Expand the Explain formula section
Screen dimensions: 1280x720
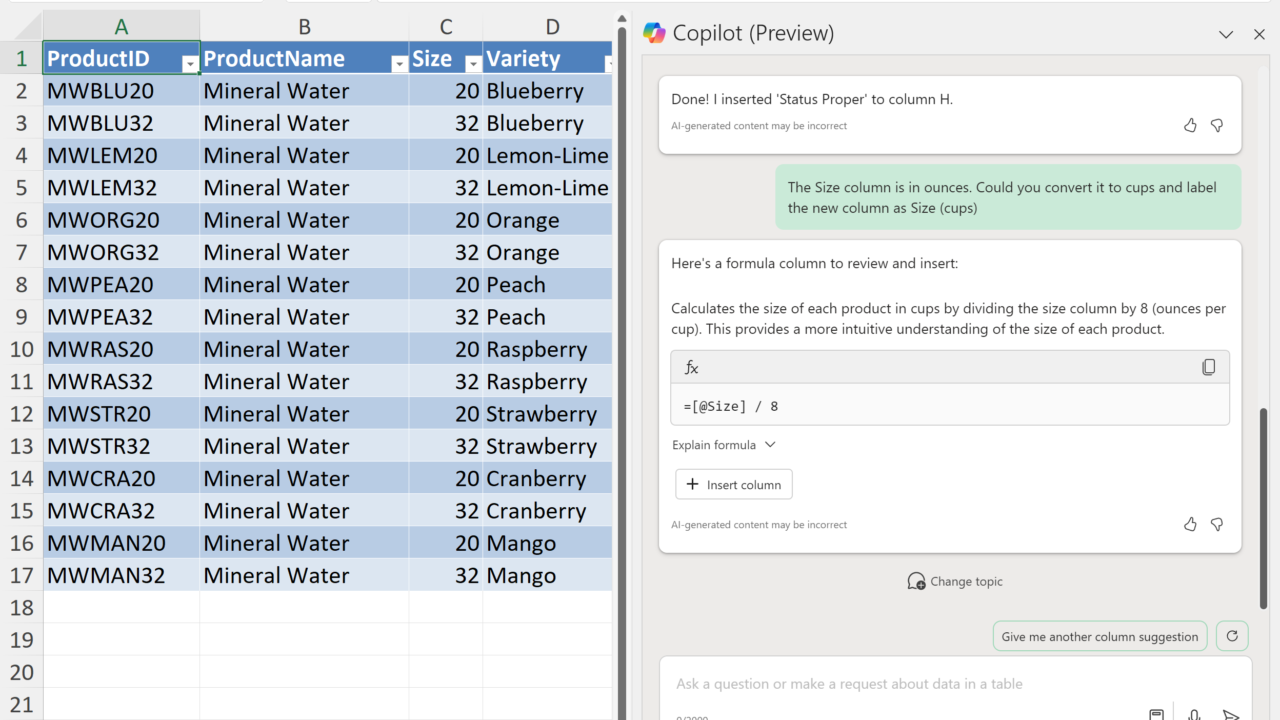point(724,445)
